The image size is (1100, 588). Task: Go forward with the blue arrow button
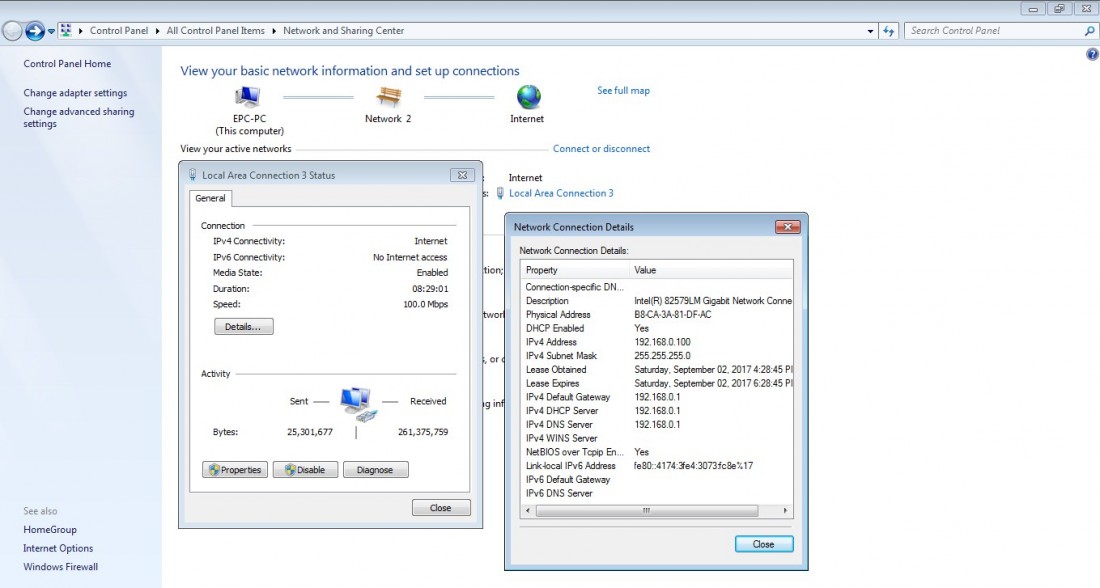pyautogui.click(x=34, y=31)
